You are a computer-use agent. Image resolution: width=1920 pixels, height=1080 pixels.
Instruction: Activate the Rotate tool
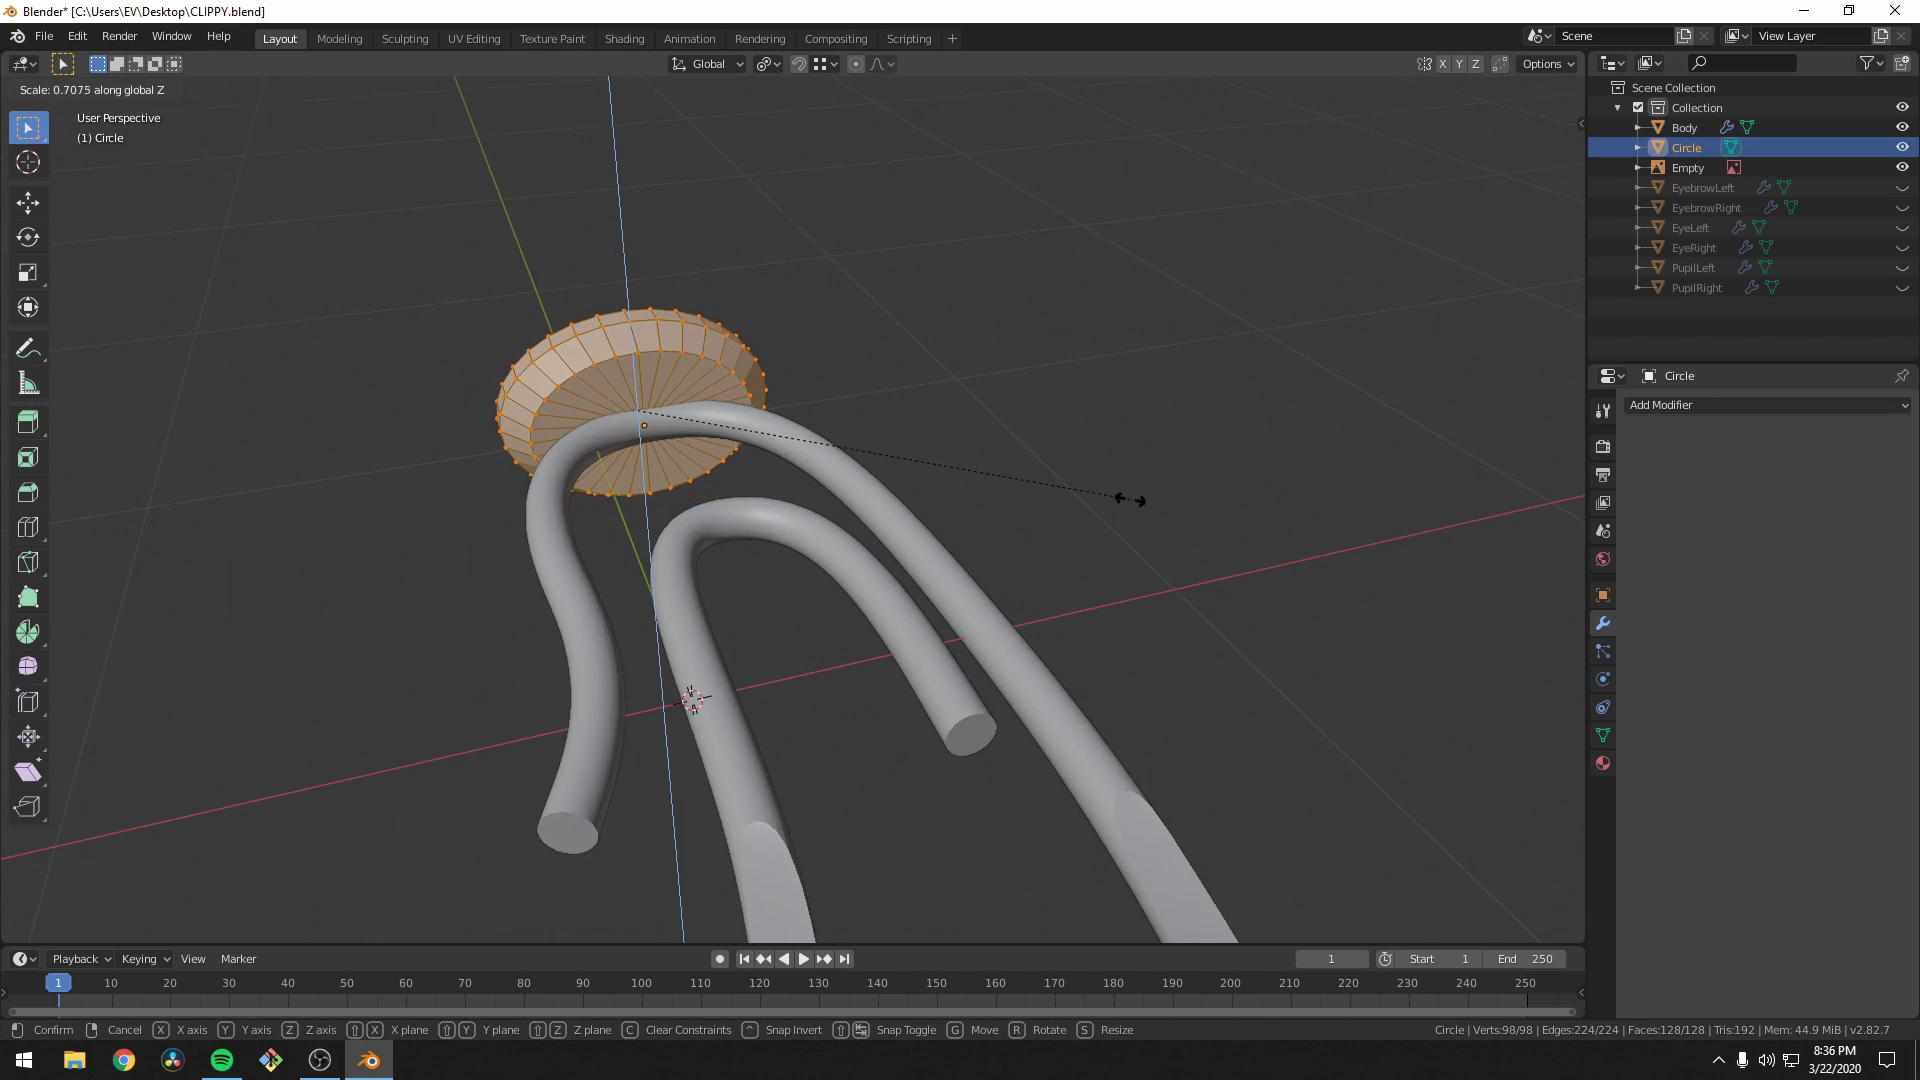[x=27, y=238]
